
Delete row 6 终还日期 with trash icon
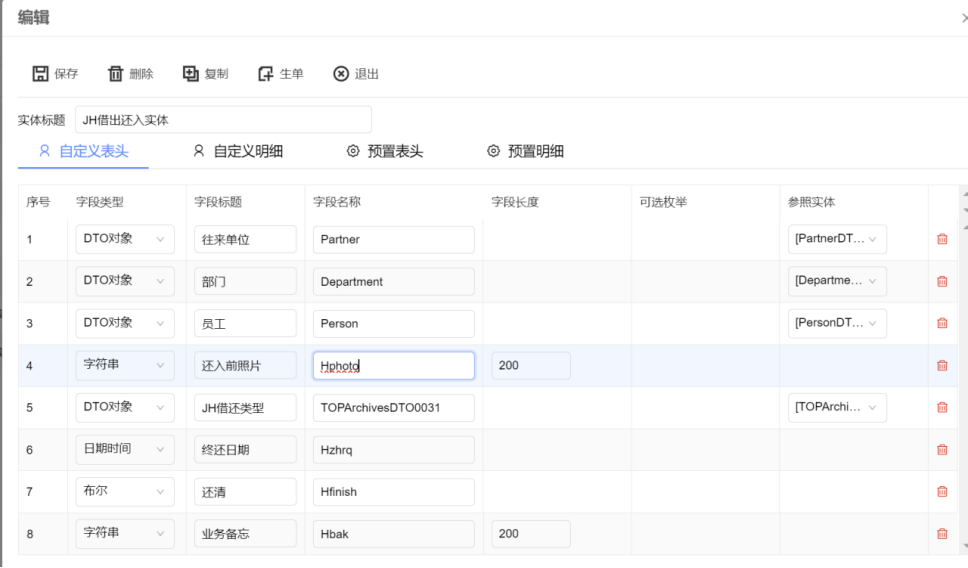(942, 449)
